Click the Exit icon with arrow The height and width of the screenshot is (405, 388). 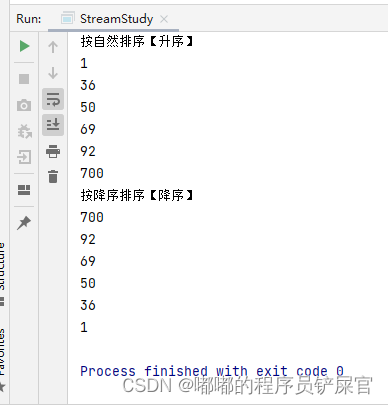[x=24, y=157]
